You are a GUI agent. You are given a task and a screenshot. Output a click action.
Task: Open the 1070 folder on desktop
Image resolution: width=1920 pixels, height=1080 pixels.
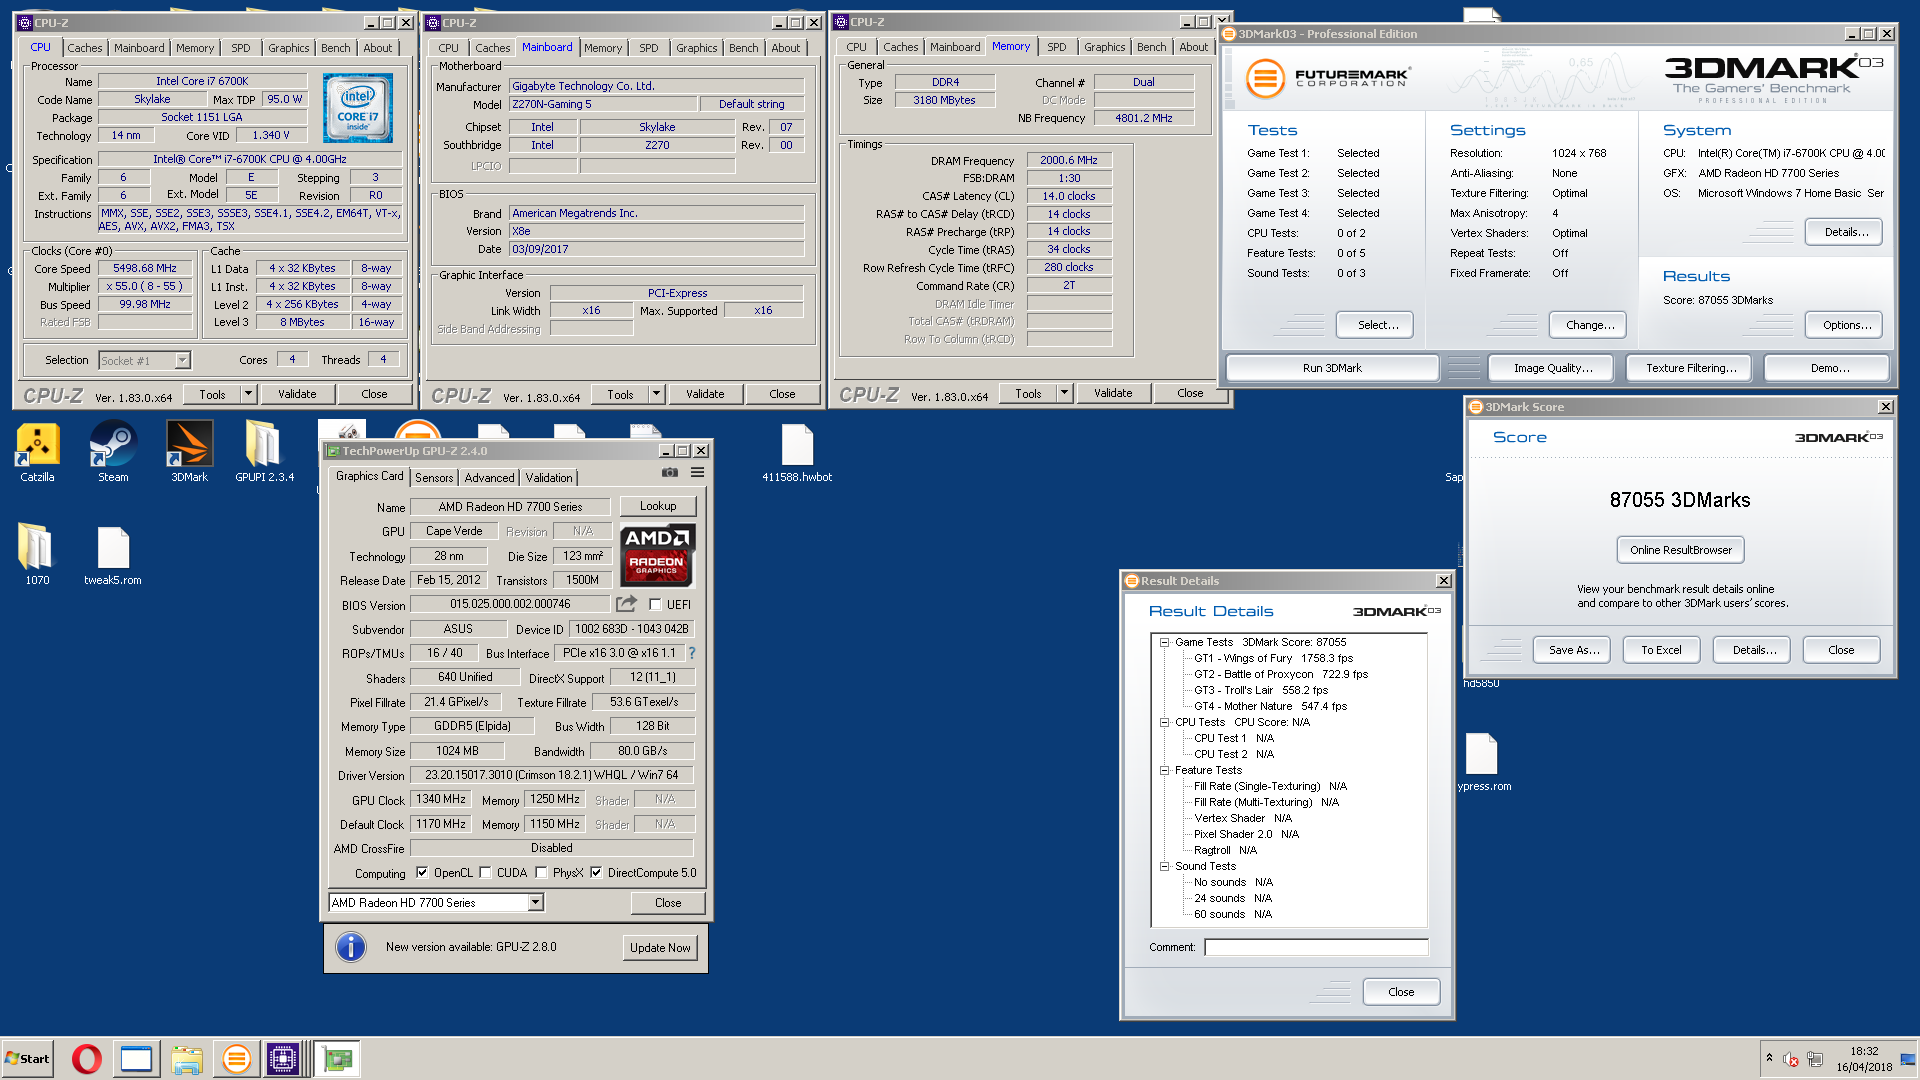(x=37, y=555)
